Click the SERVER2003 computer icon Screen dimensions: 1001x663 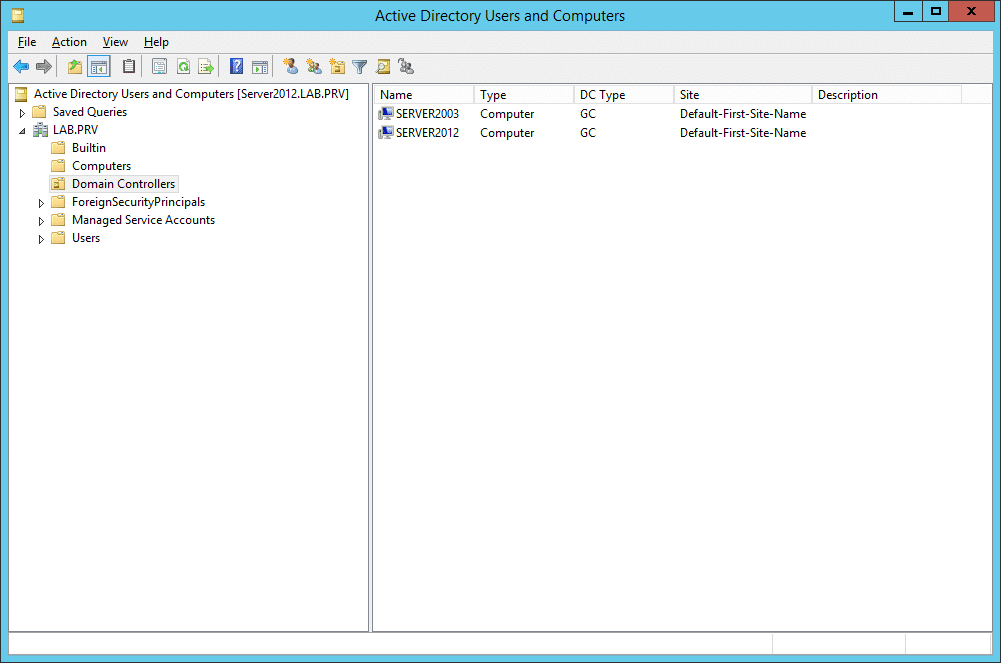click(386, 114)
